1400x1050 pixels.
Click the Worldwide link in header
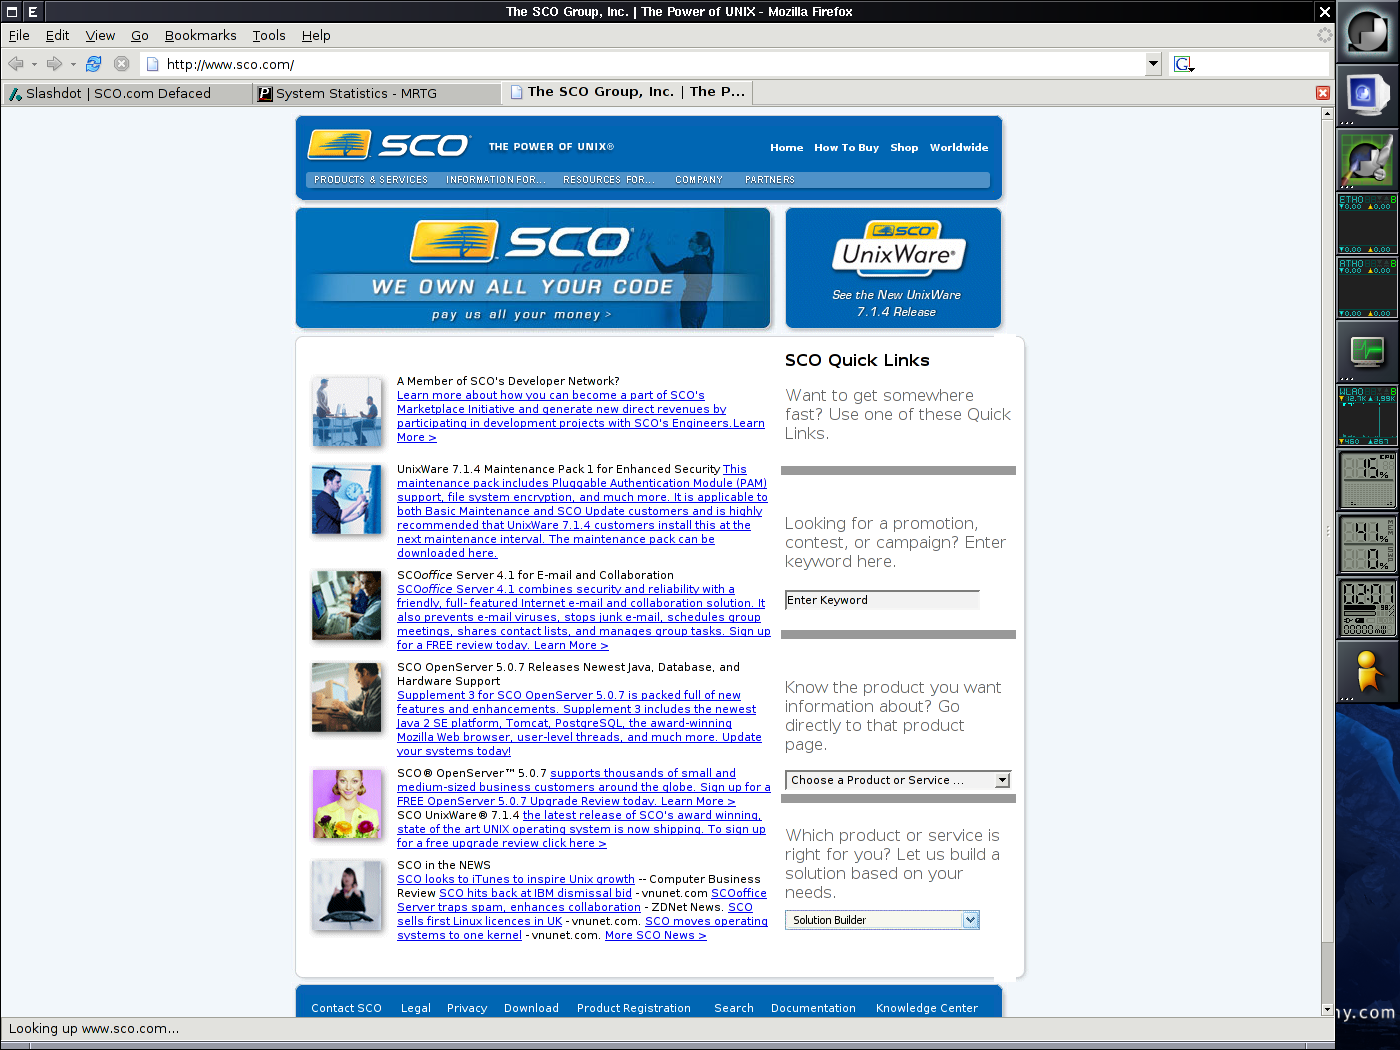(x=958, y=147)
